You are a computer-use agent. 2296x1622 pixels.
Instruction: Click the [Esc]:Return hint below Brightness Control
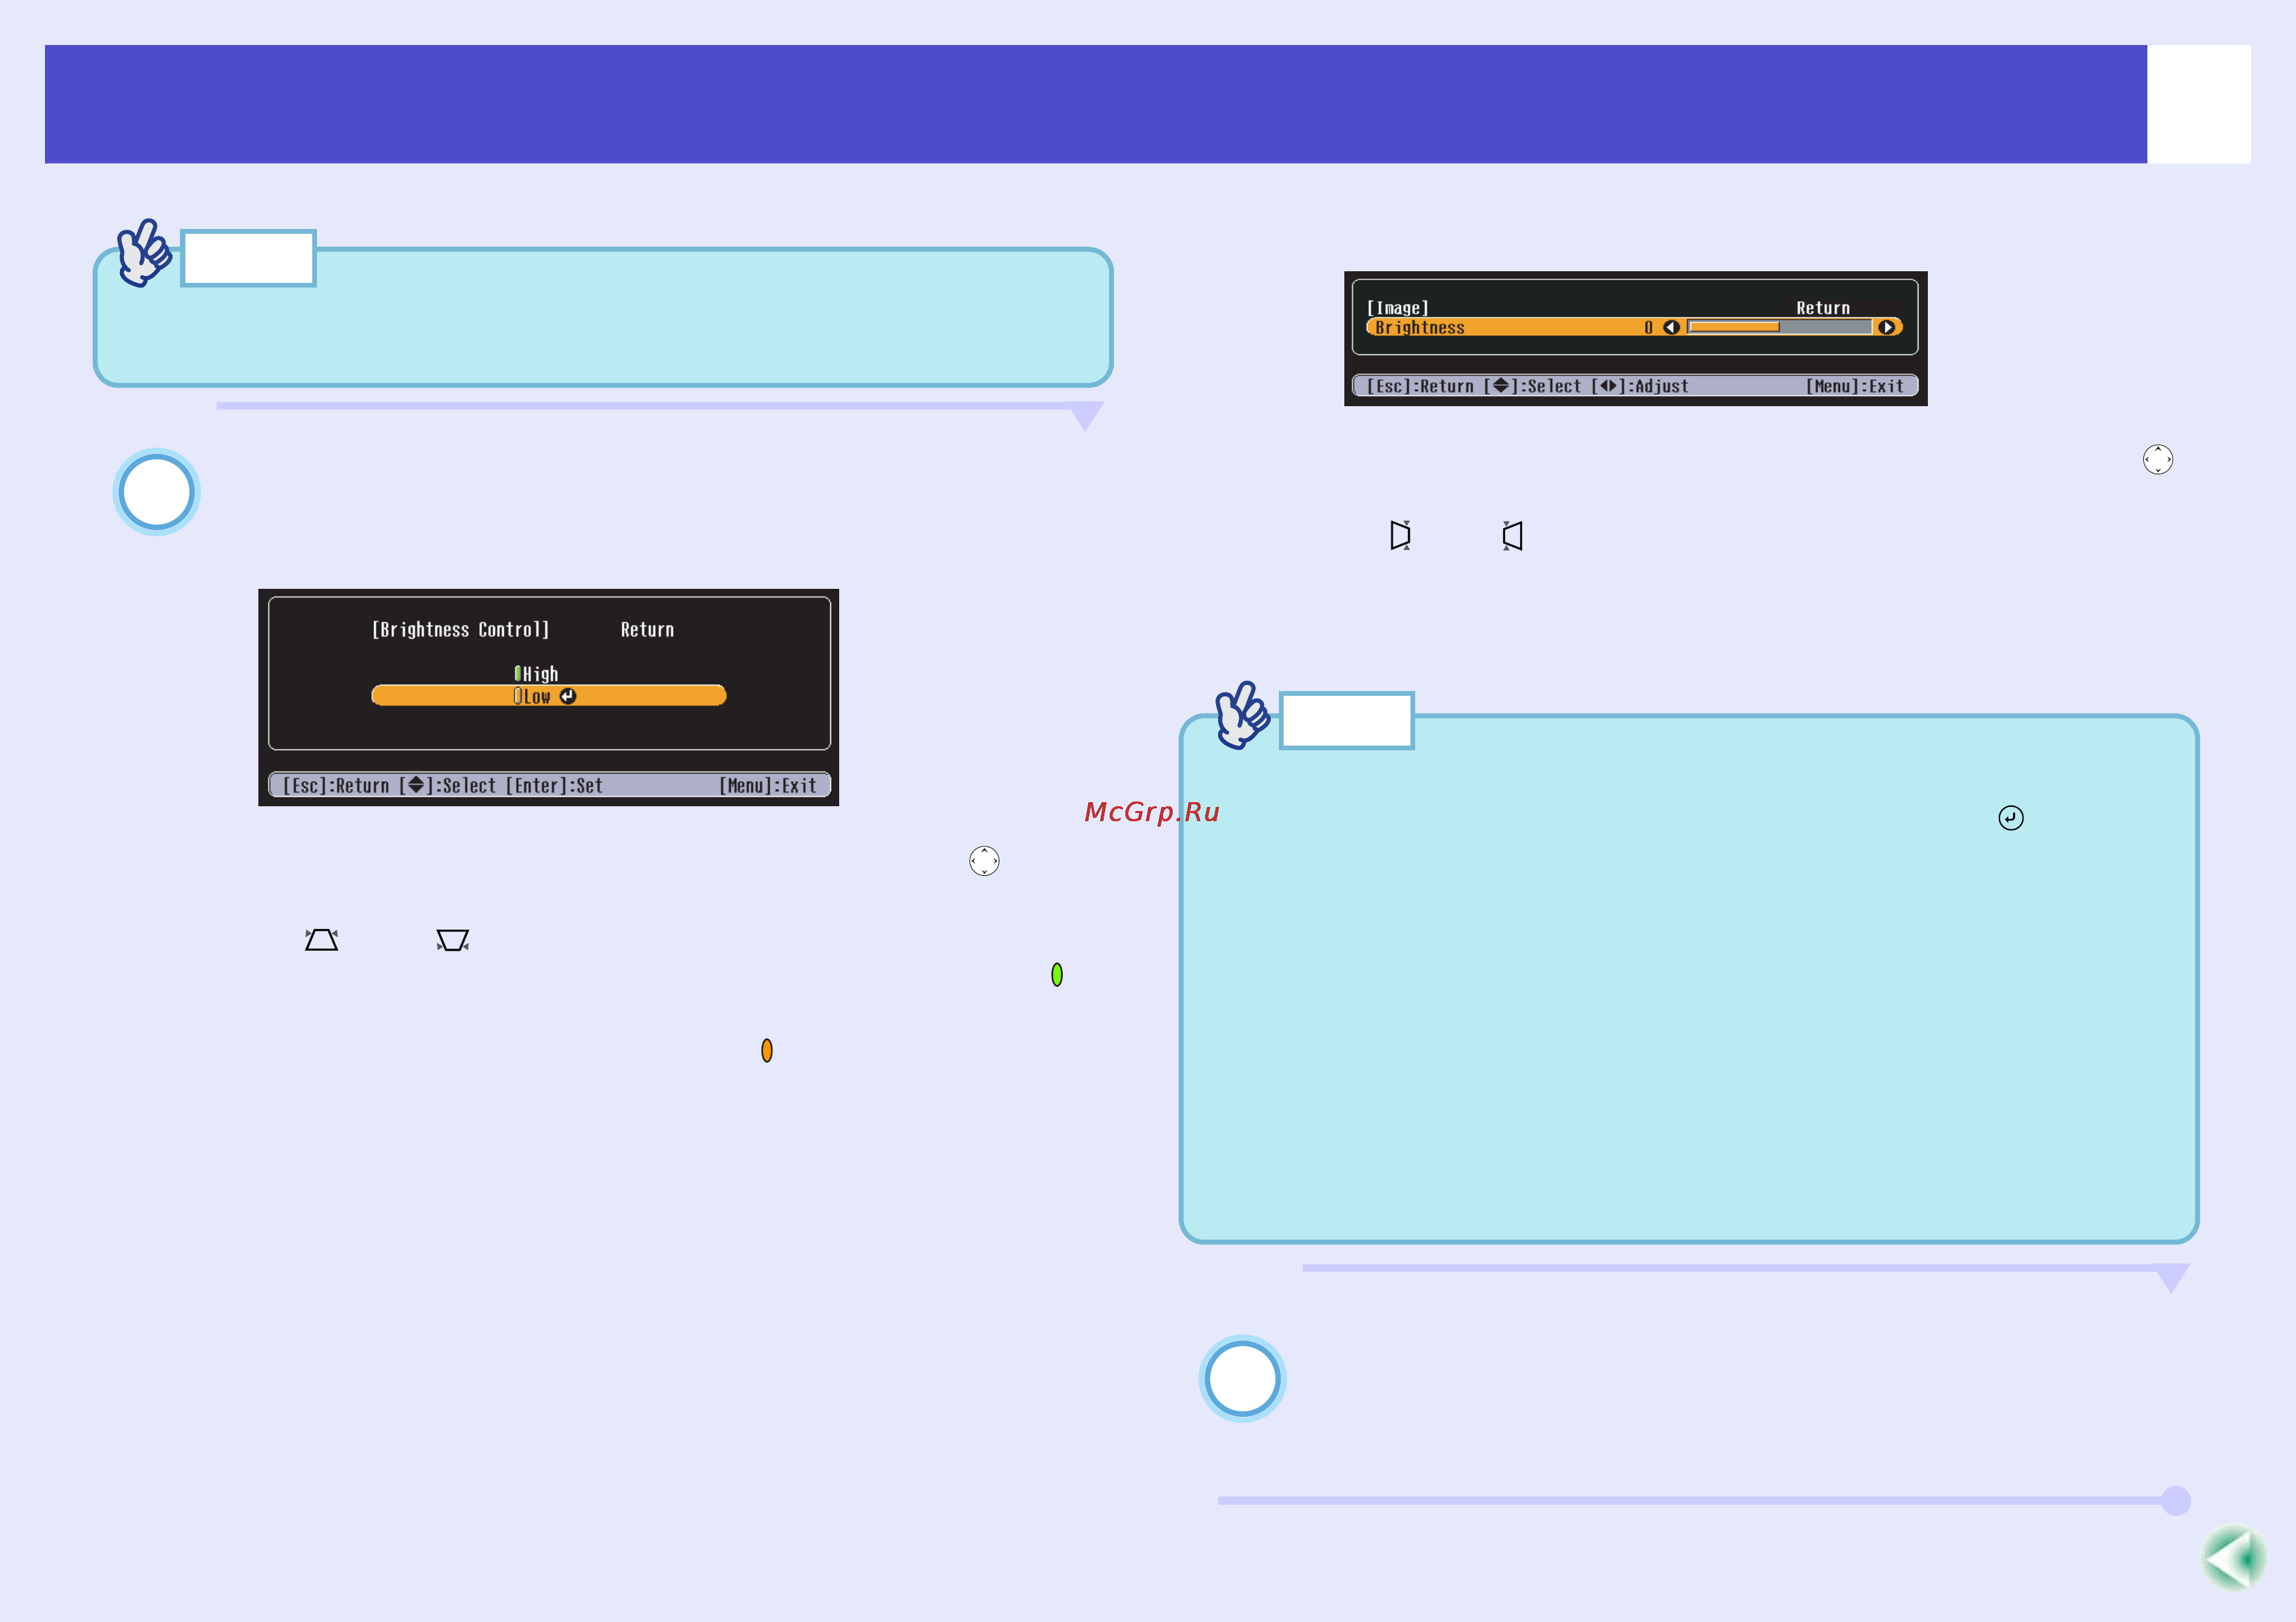(x=336, y=786)
